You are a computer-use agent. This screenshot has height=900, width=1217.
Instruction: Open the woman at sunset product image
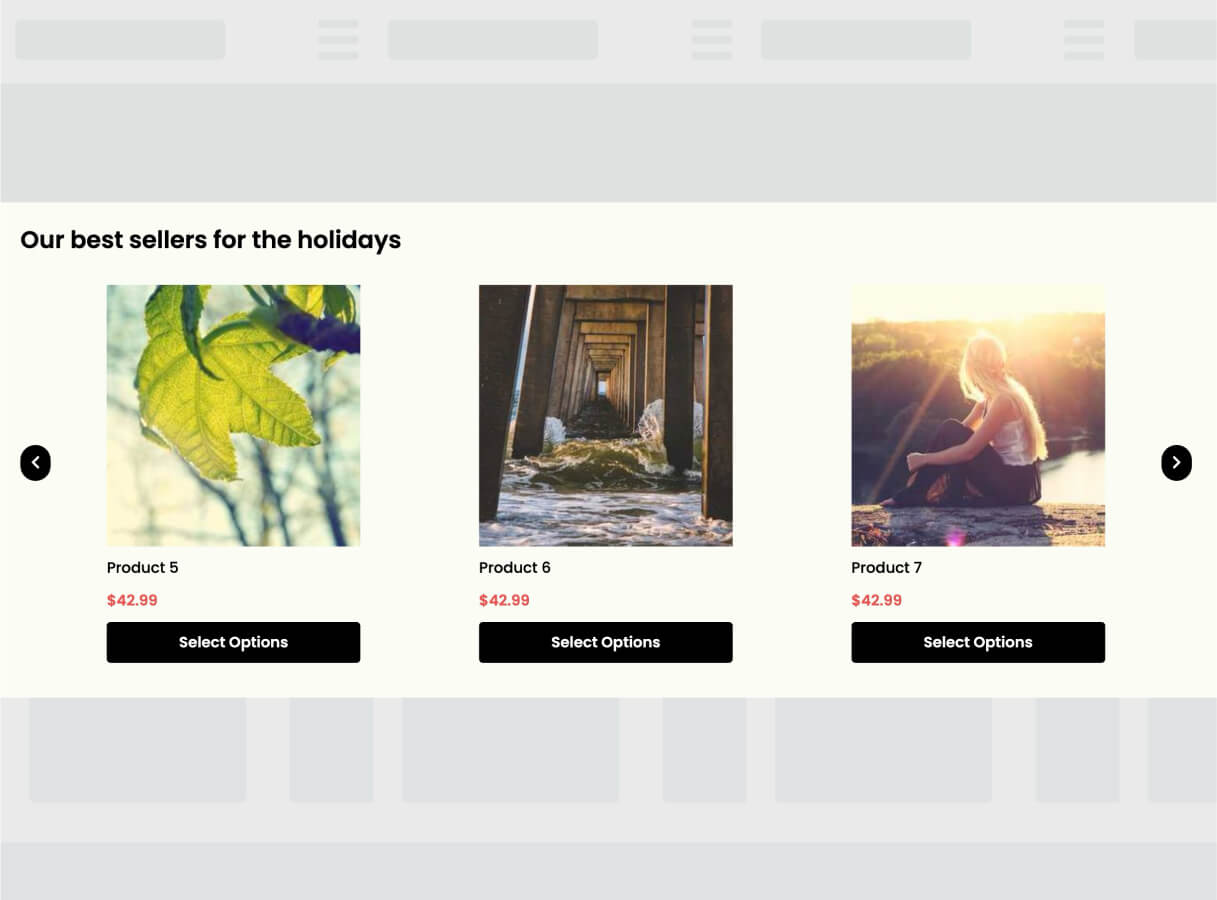click(x=978, y=416)
